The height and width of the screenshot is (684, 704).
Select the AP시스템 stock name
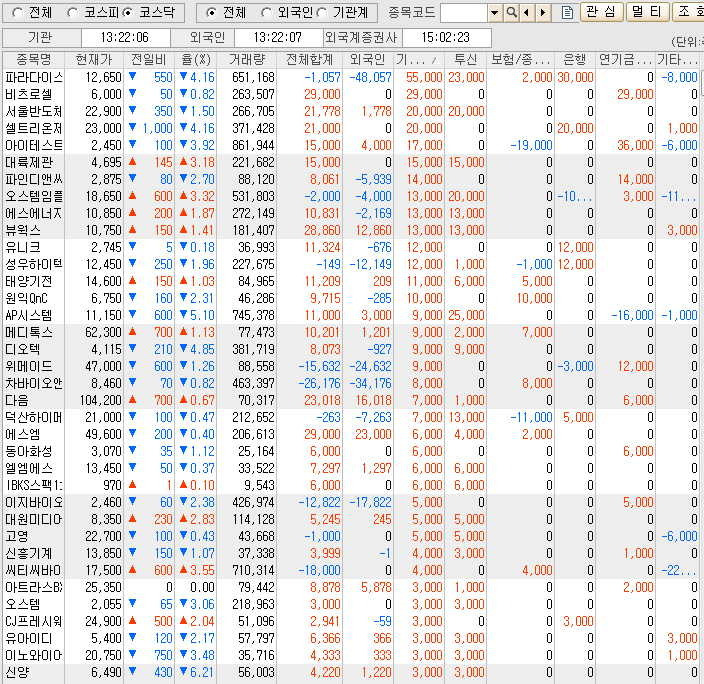click(29, 315)
